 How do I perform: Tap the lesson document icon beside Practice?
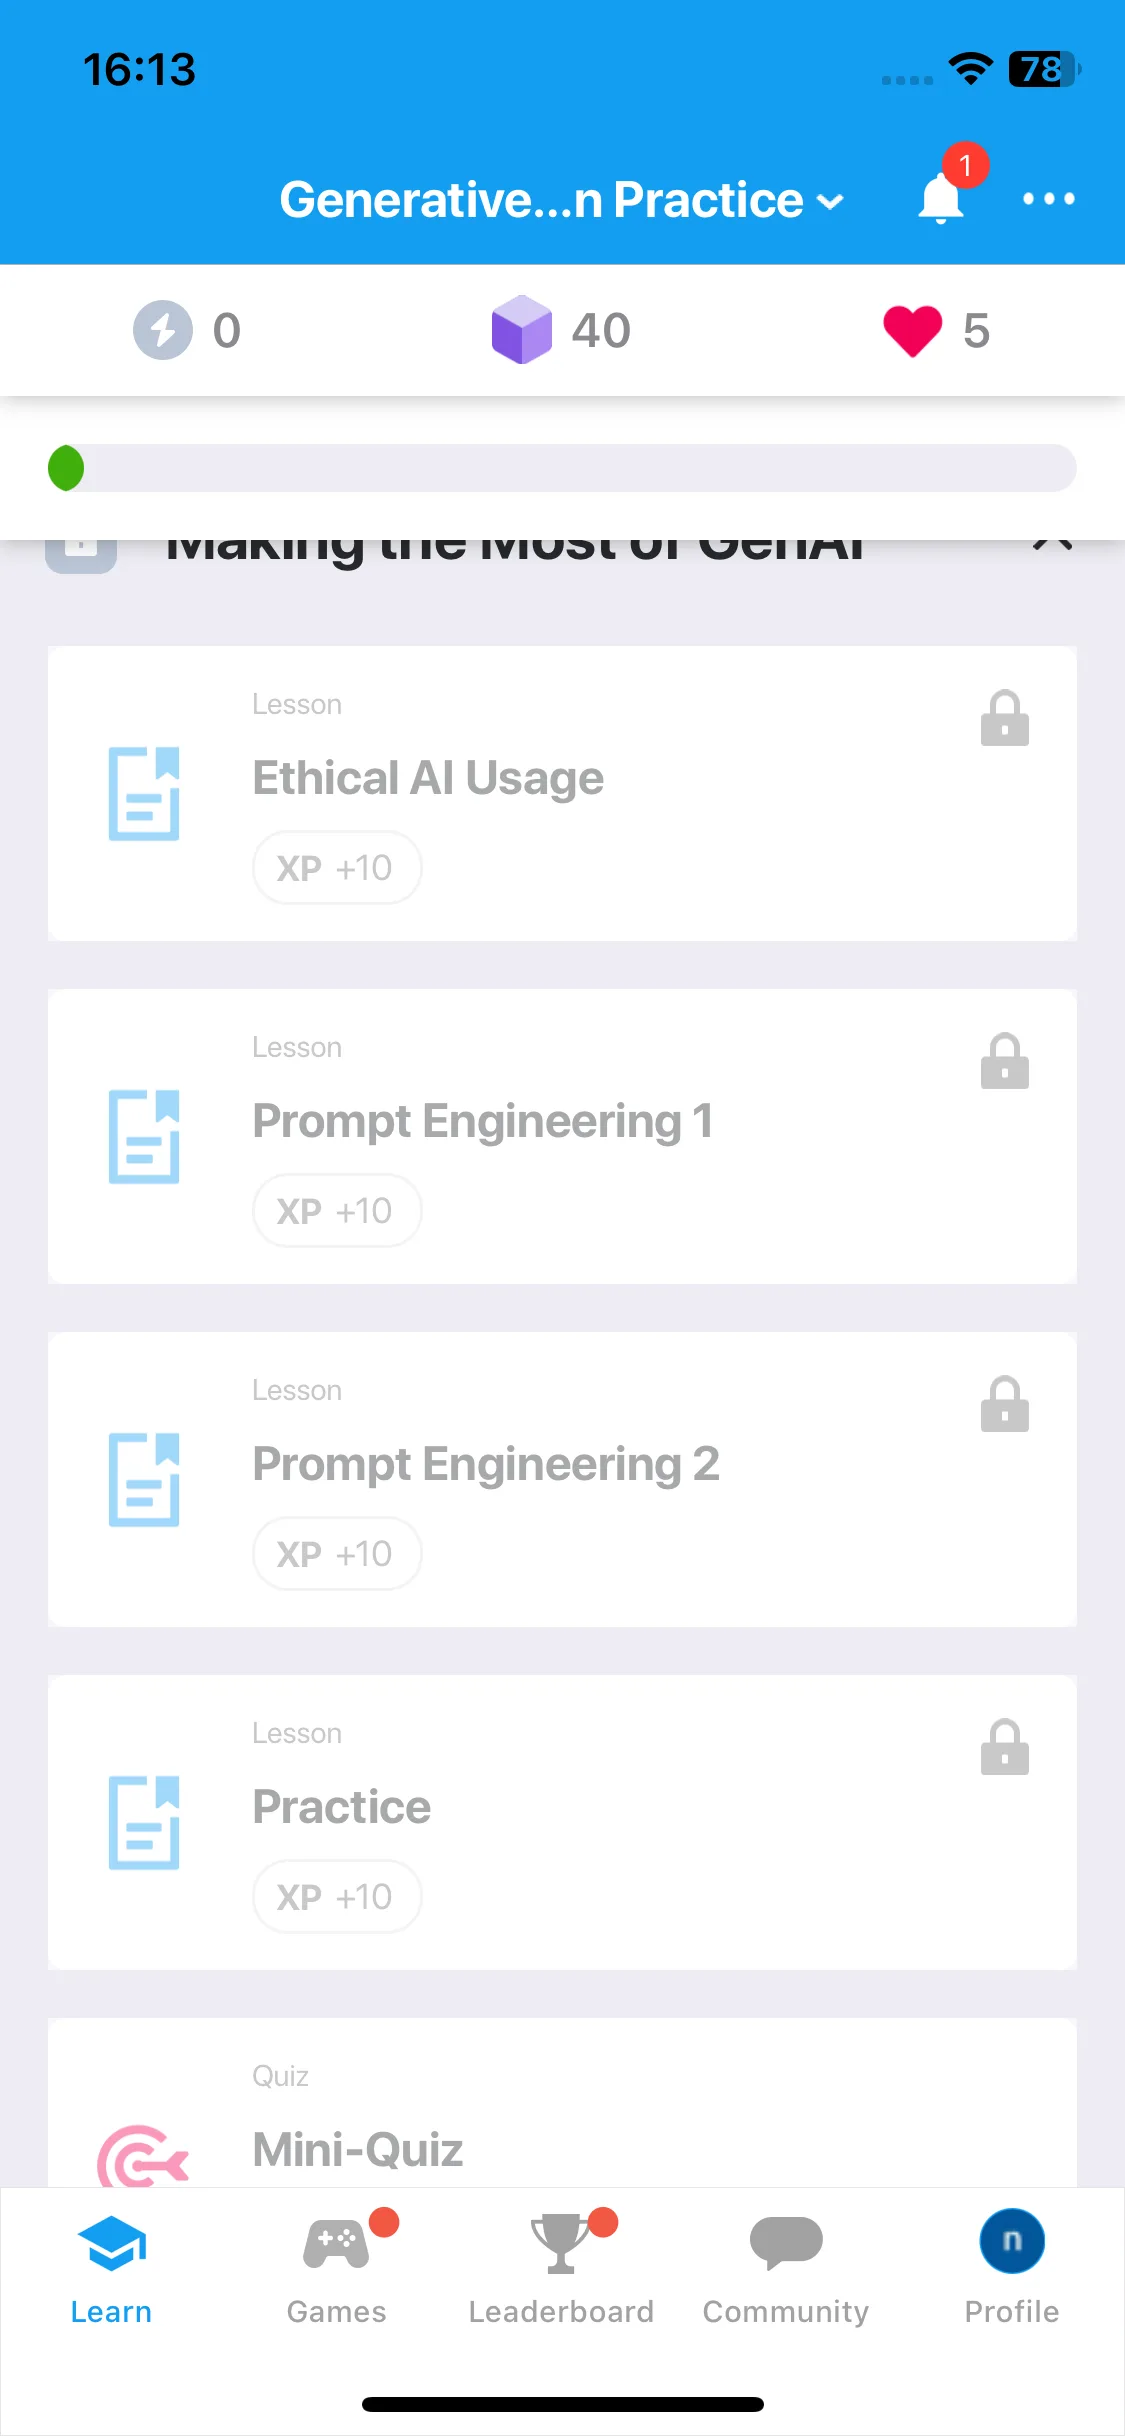pos(144,1822)
